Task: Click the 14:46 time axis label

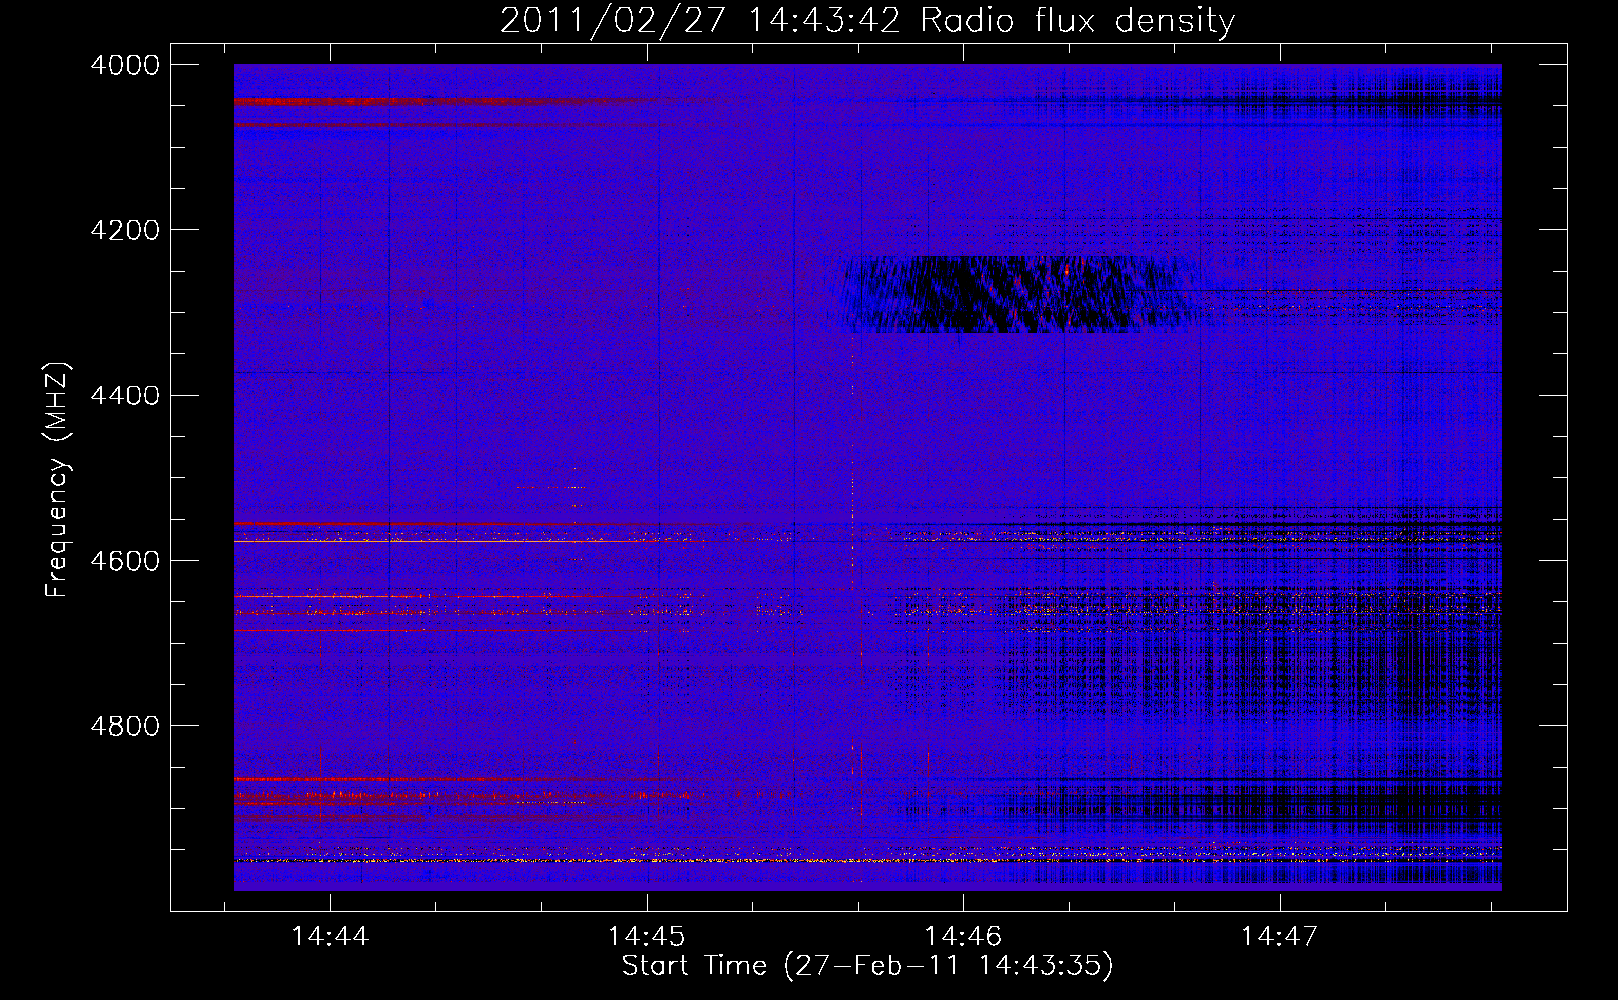Action: click(x=963, y=936)
